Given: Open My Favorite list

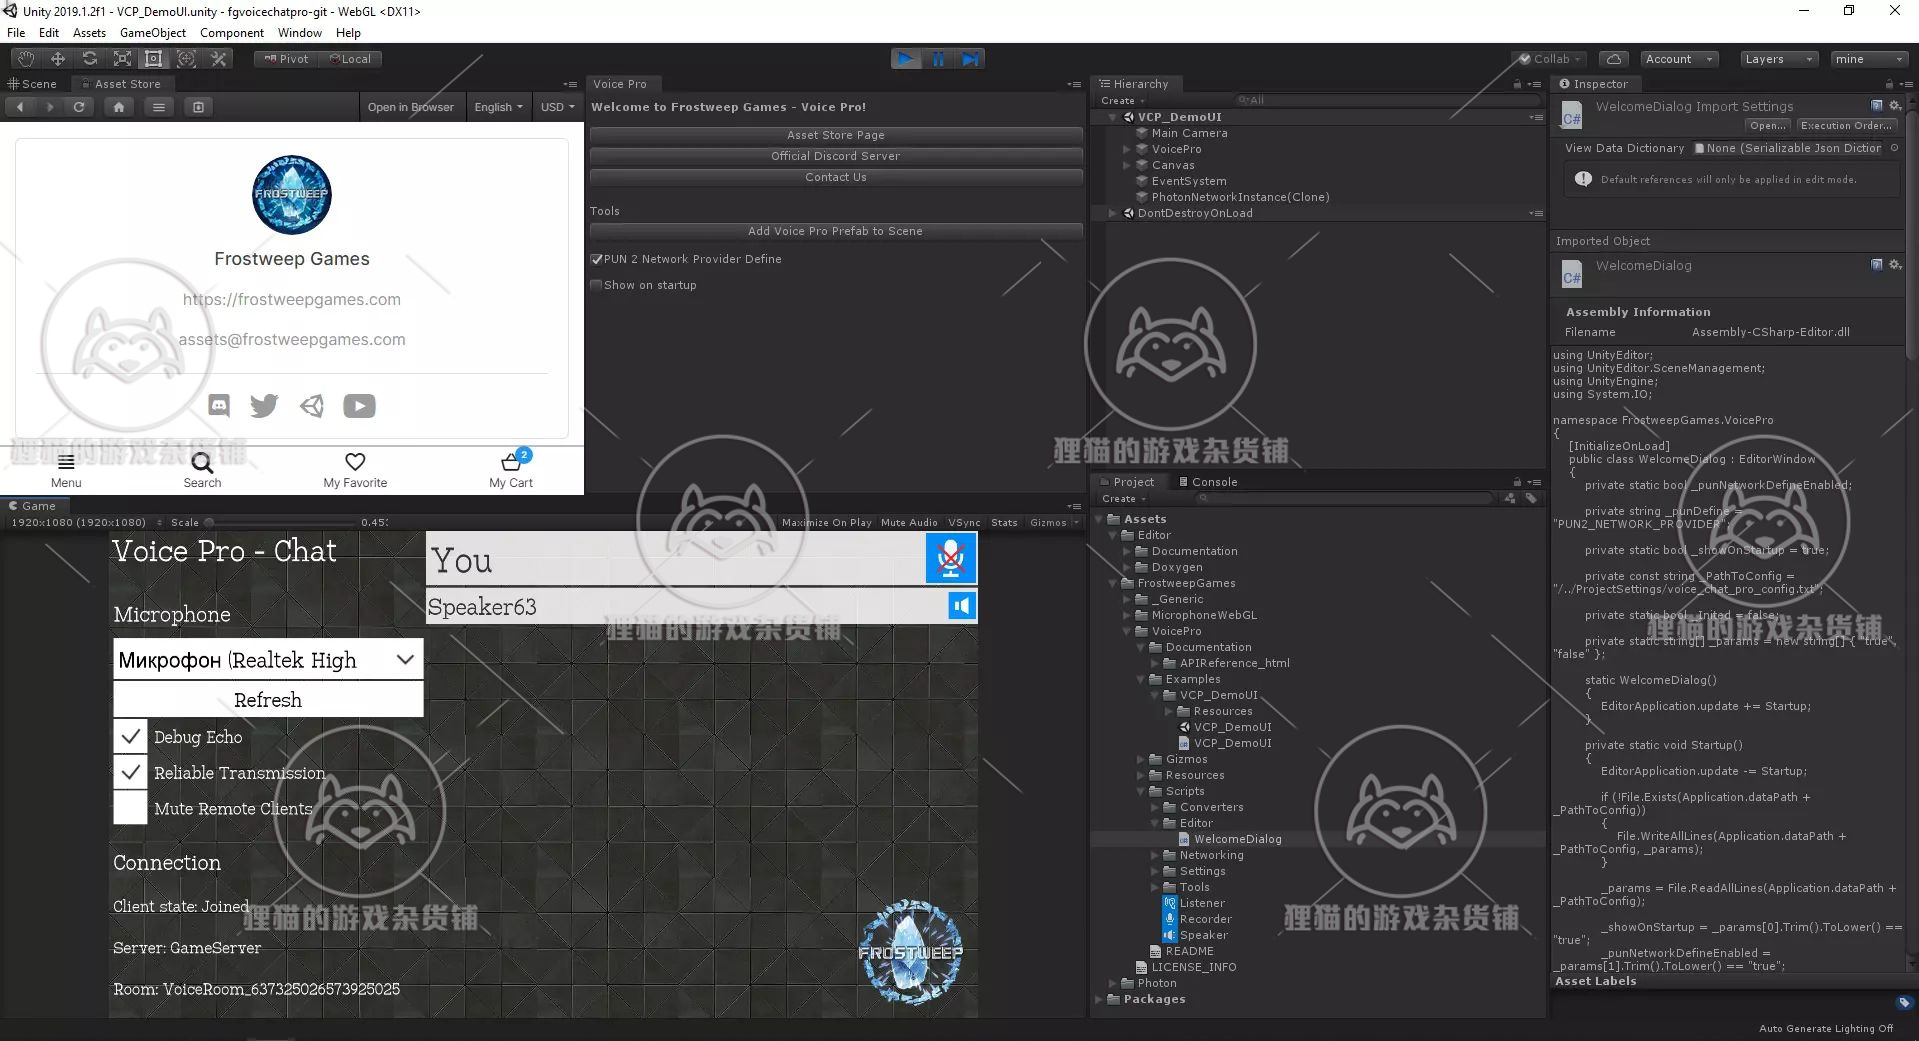Looking at the screenshot, I should pyautogui.click(x=355, y=470).
